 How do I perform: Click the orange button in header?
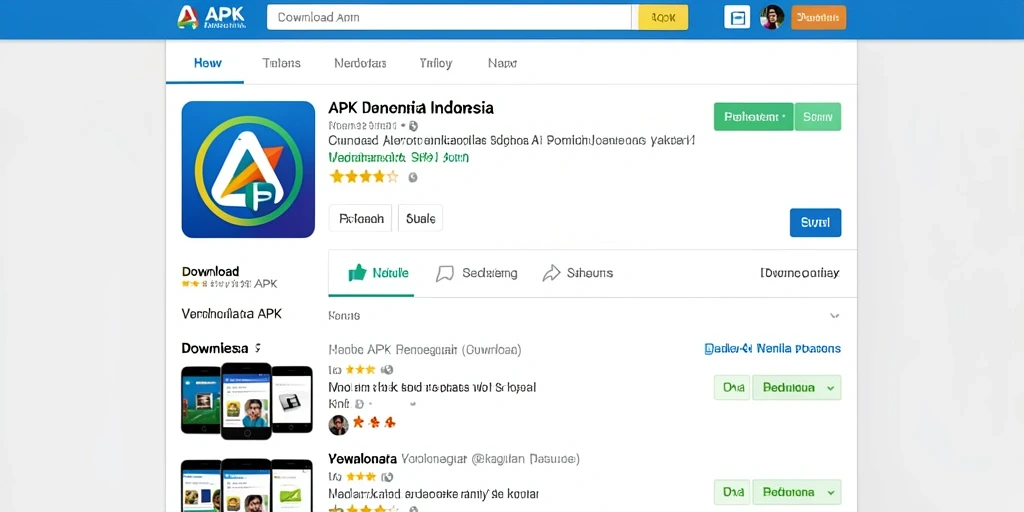tap(818, 18)
